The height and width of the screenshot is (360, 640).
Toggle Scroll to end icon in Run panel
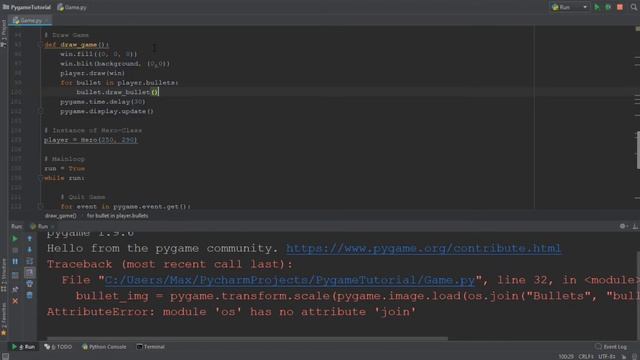pyautogui.click(x=29, y=272)
